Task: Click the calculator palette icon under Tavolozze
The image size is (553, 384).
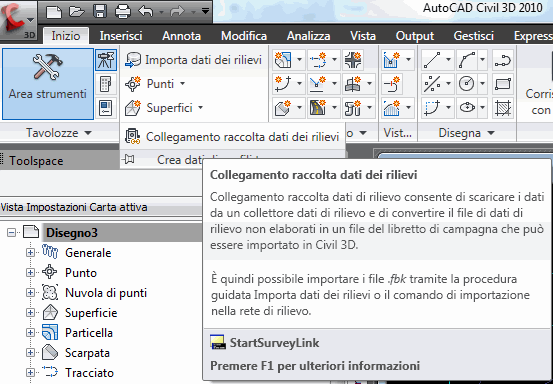Action: [x=106, y=84]
